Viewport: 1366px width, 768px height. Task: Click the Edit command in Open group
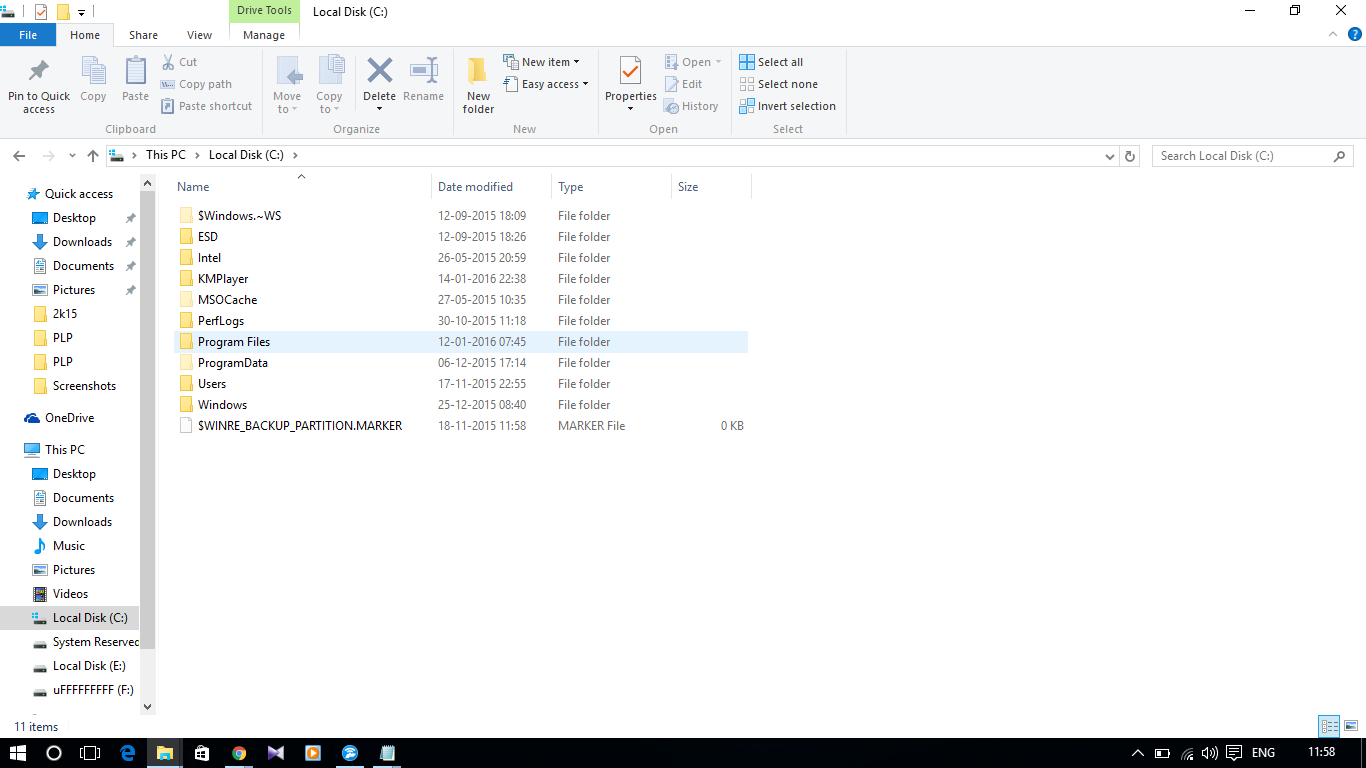(x=684, y=84)
